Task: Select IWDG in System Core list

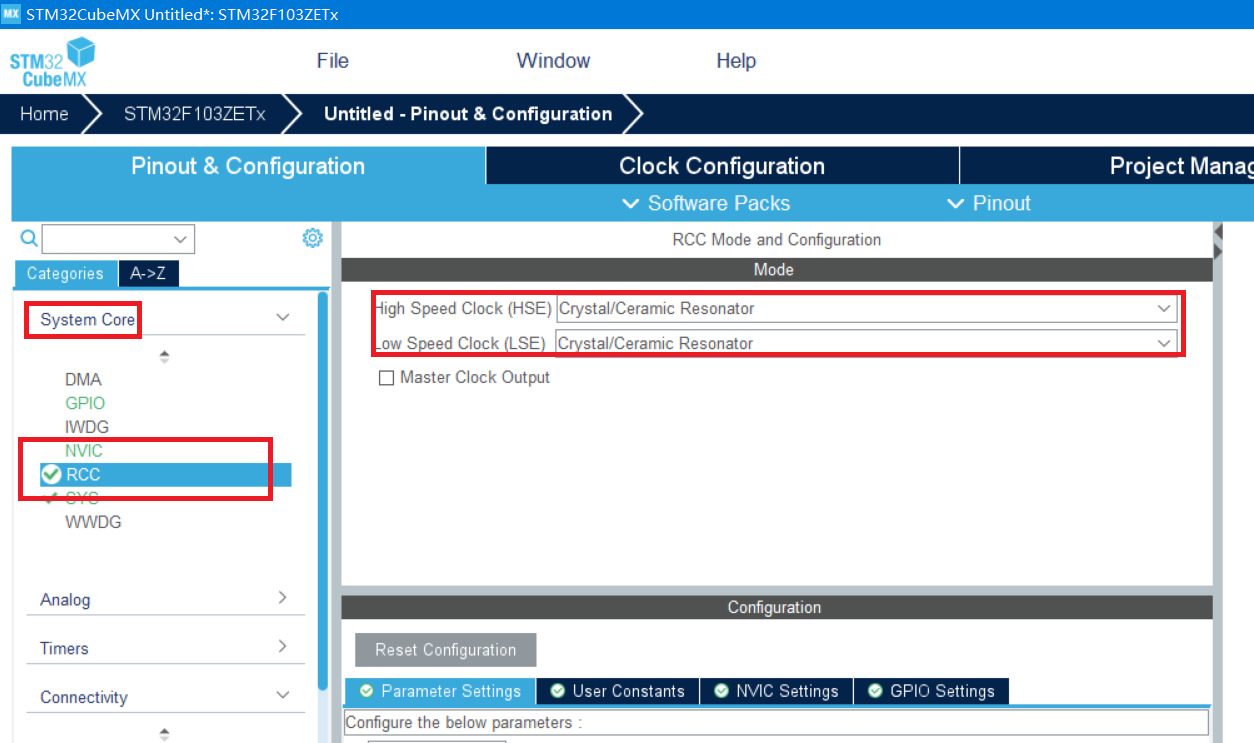Action: [87, 427]
